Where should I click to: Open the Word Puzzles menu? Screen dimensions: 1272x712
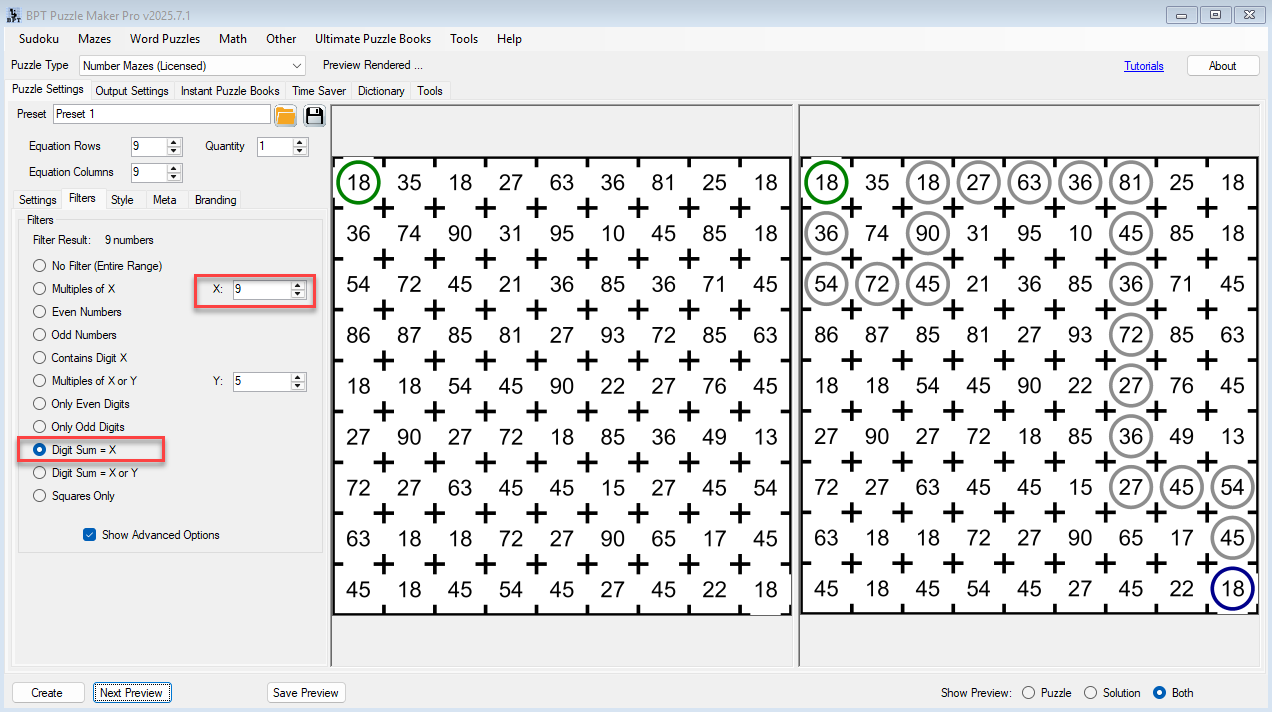click(x=165, y=39)
